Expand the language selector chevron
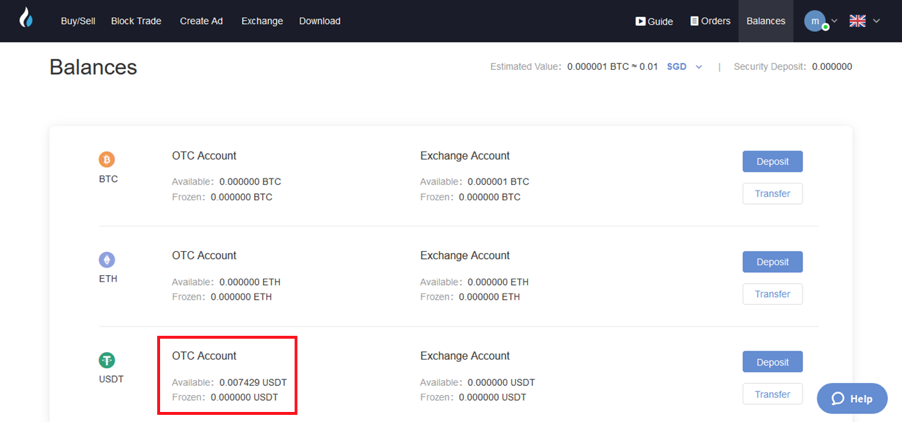The height and width of the screenshot is (422, 902). pyautogui.click(x=877, y=21)
